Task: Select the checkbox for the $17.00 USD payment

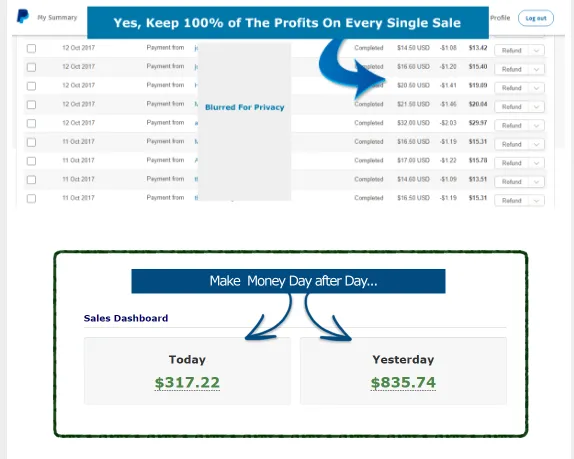Action: [x=31, y=161]
